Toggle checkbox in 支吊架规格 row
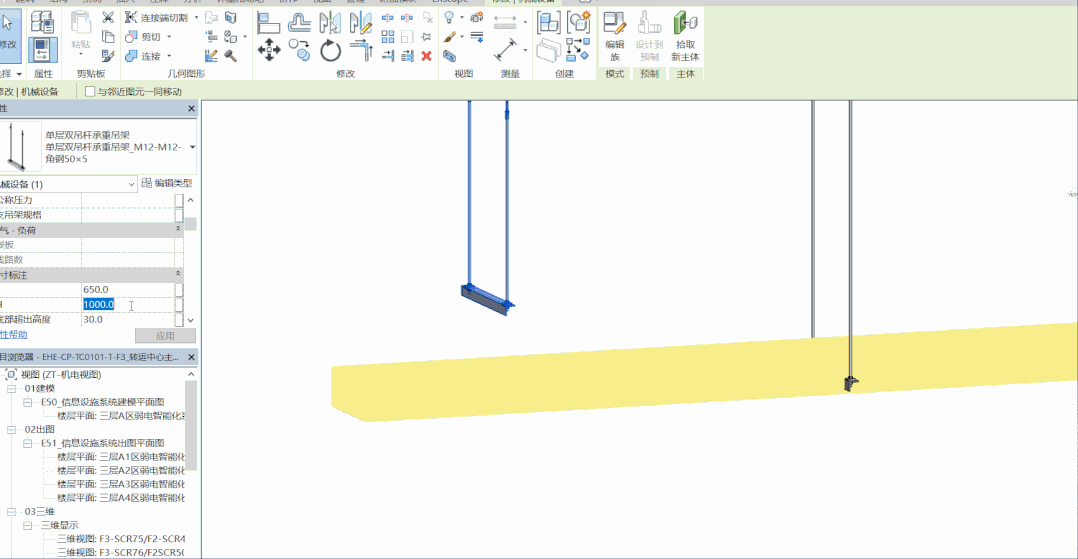1078x559 pixels. [x=179, y=215]
